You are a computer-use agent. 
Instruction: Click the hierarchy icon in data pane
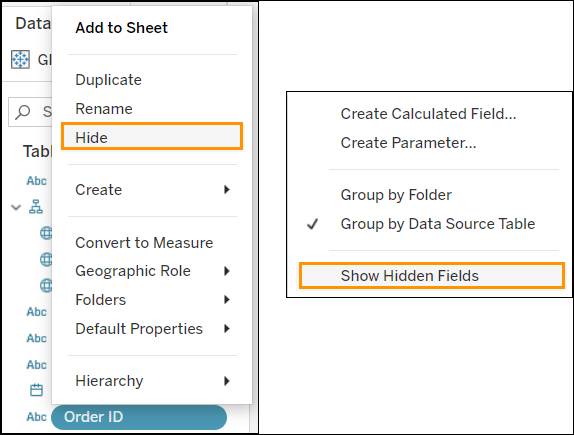click(x=36, y=207)
